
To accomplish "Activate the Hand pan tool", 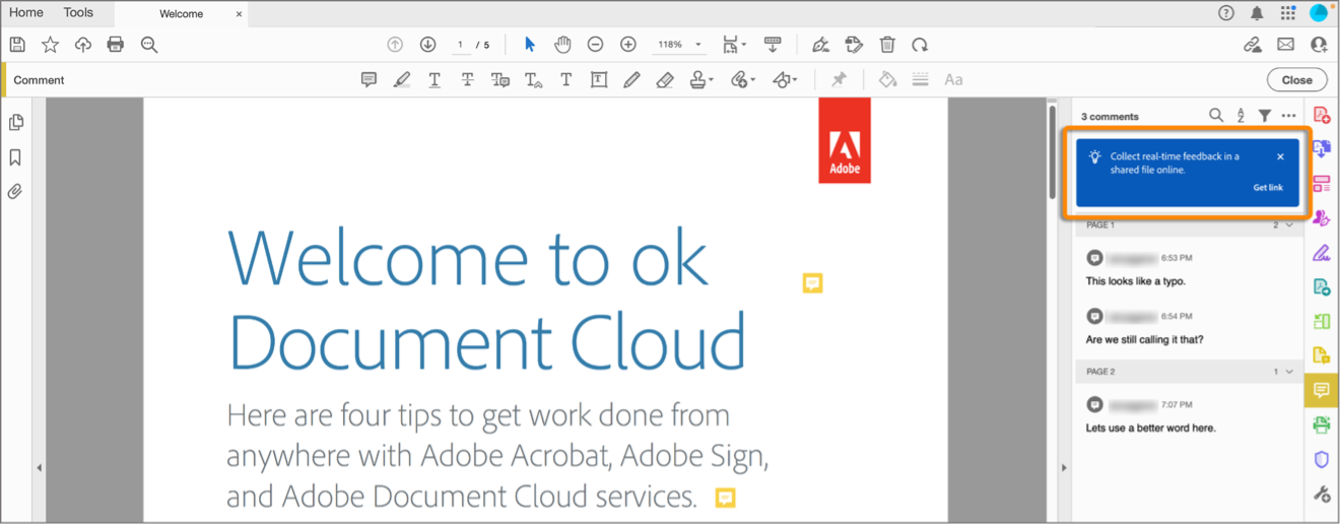I will [563, 44].
